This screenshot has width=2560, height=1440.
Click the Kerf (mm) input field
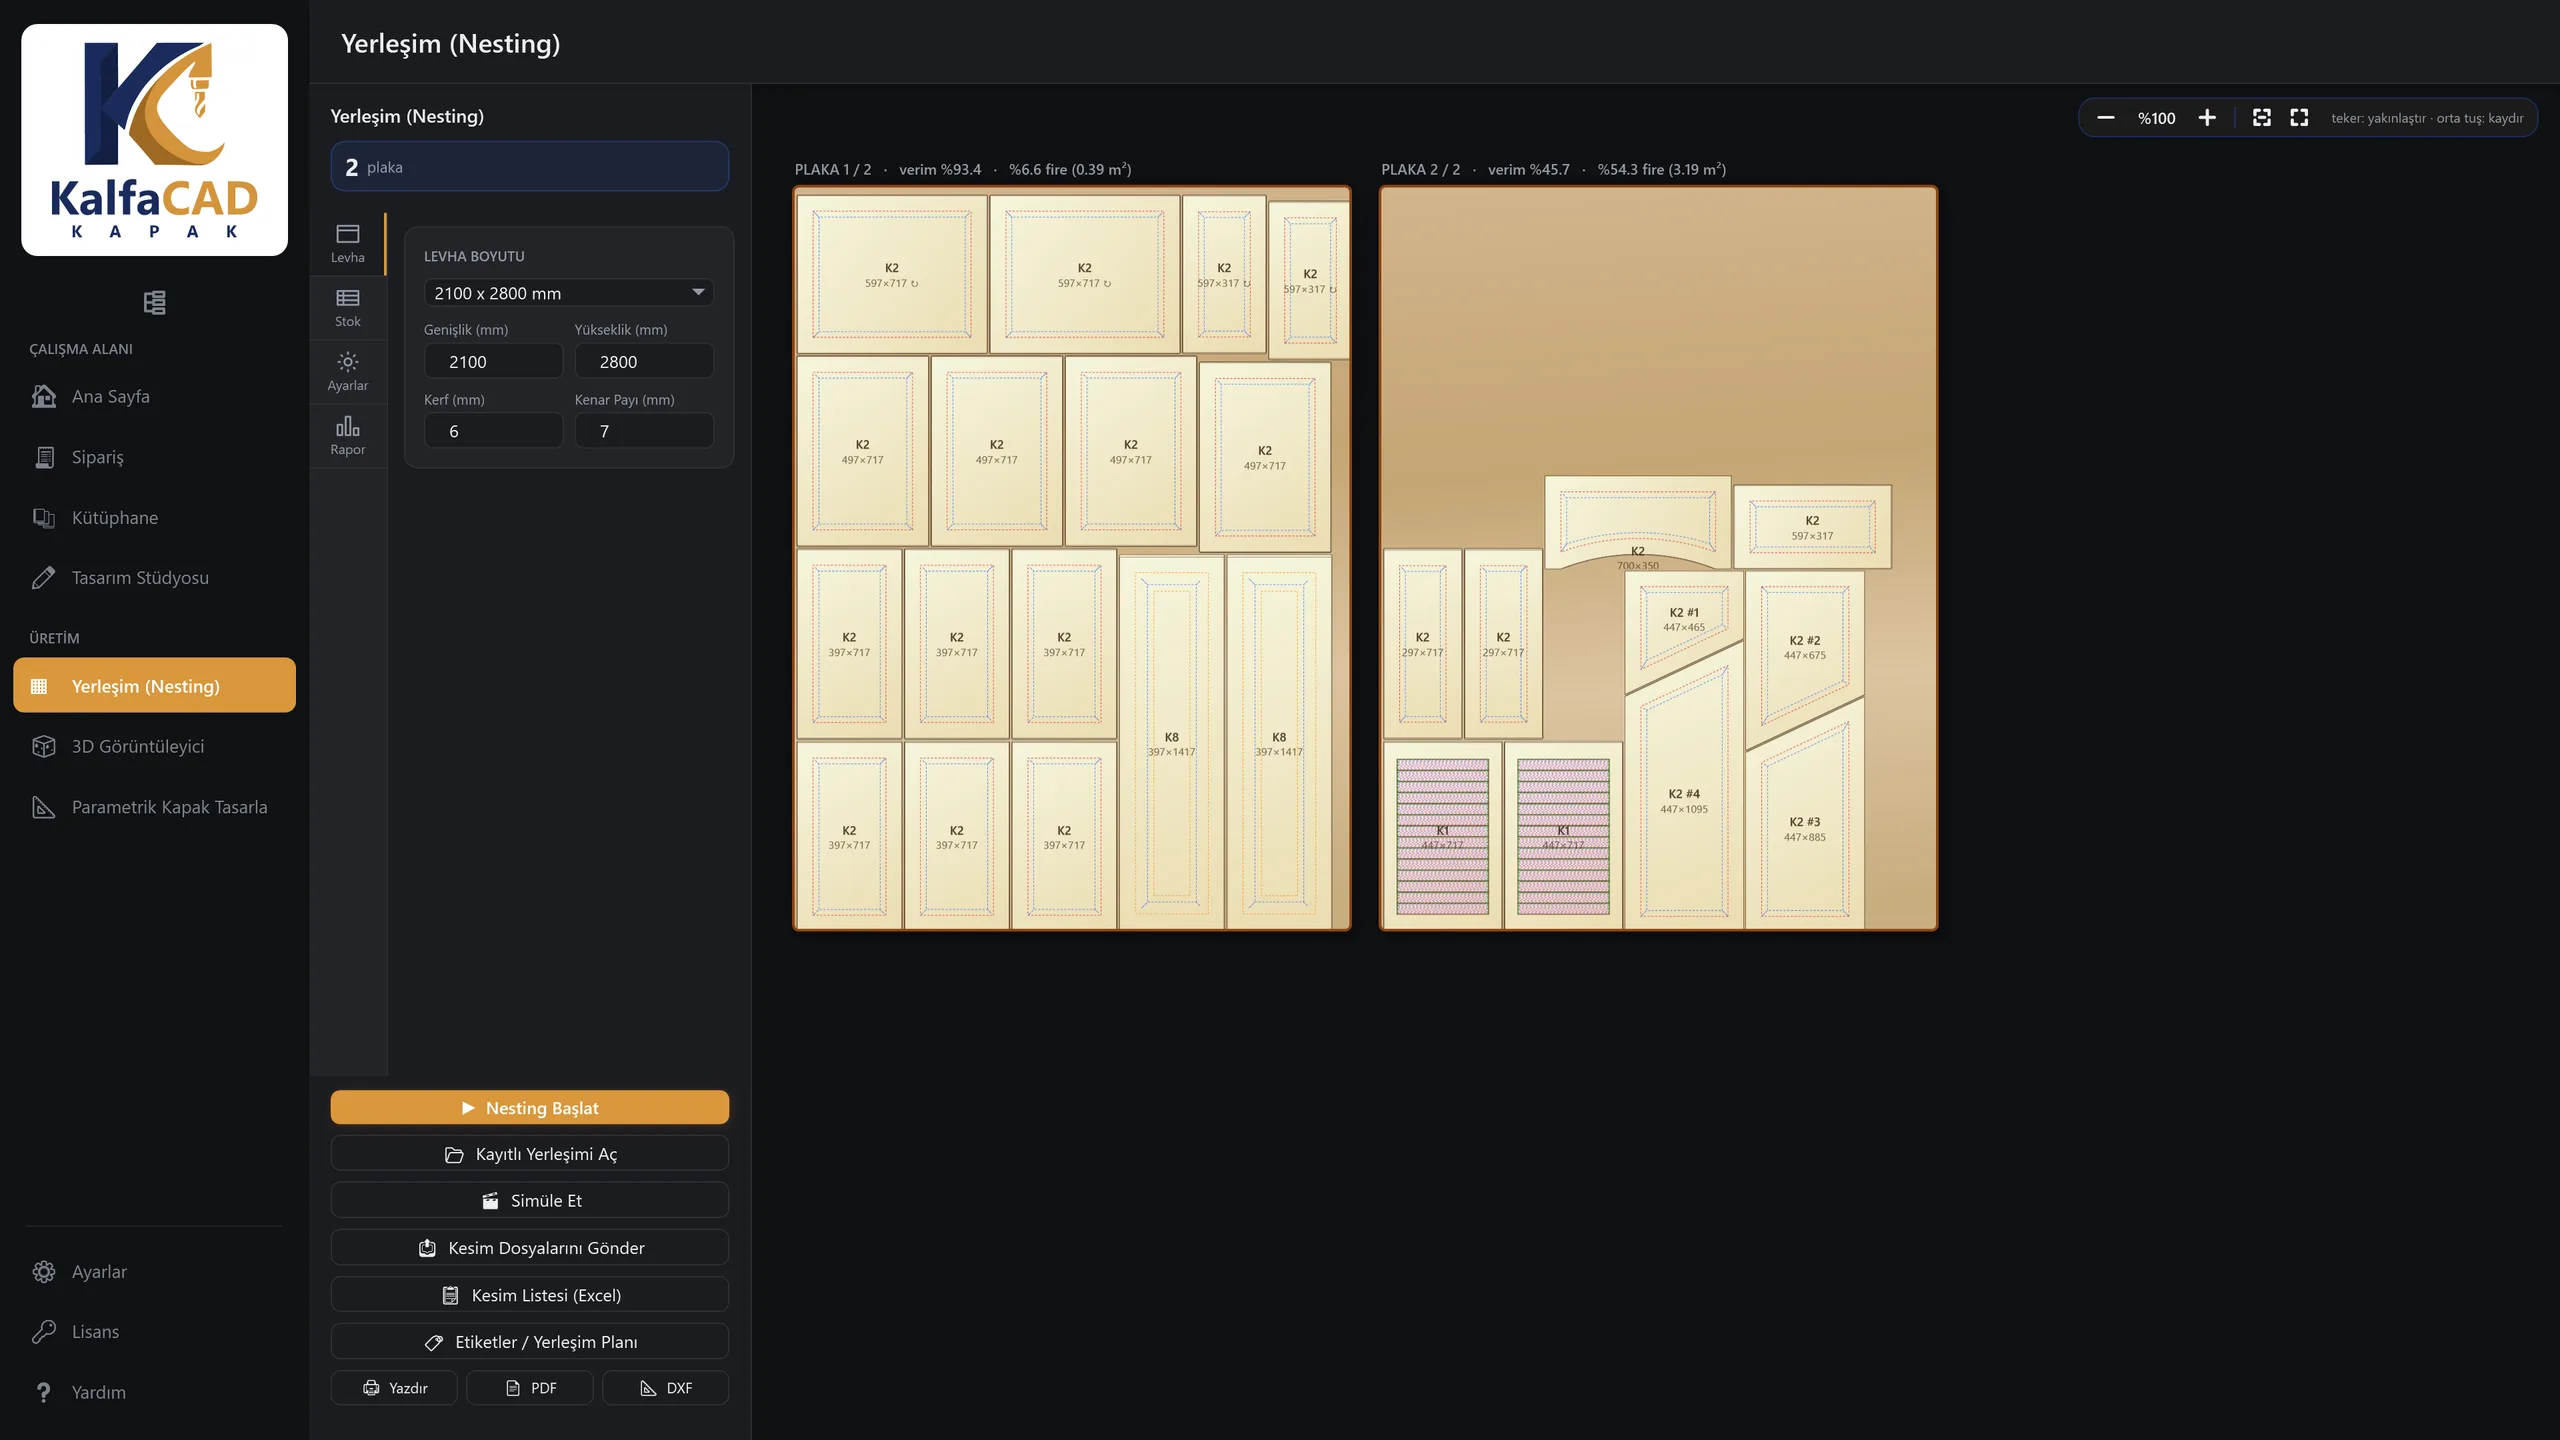point(493,431)
